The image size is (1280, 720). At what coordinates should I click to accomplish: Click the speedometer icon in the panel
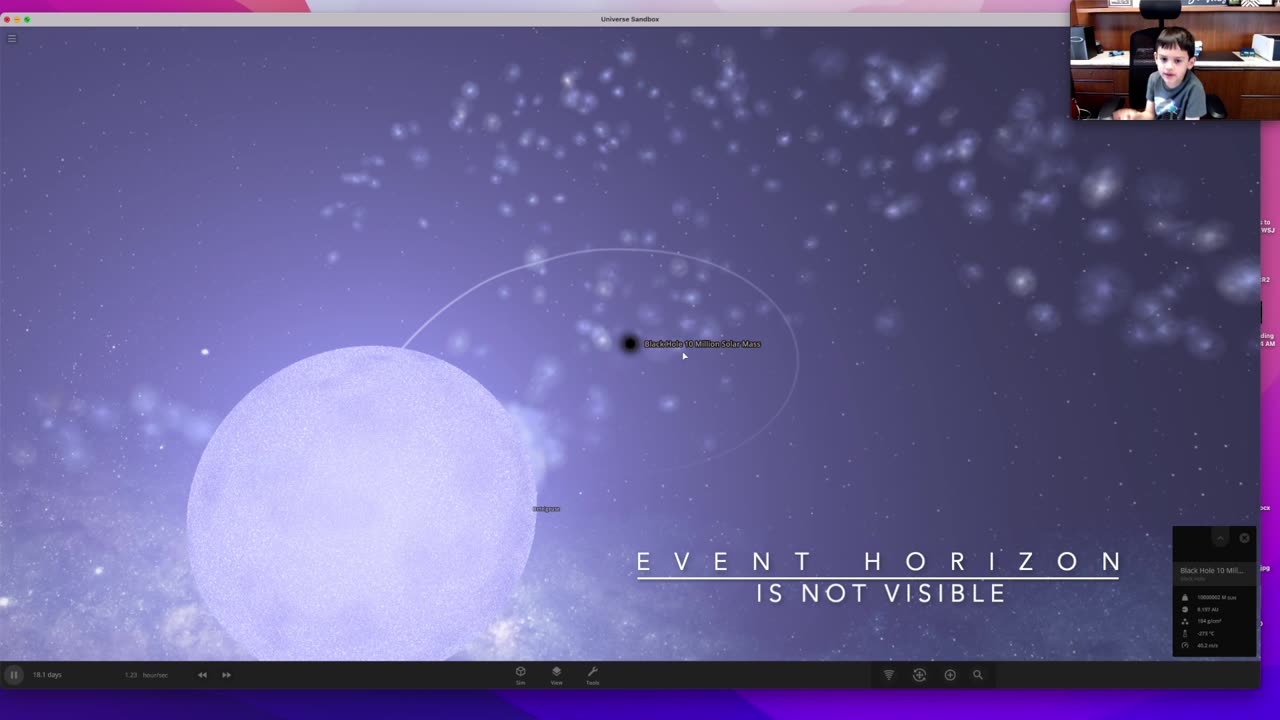(1185, 645)
